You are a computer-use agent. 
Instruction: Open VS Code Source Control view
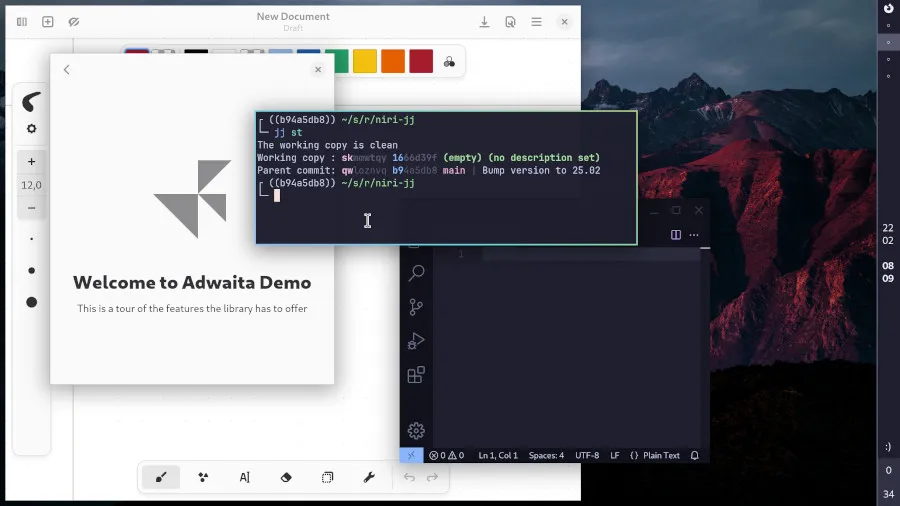point(416,307)
